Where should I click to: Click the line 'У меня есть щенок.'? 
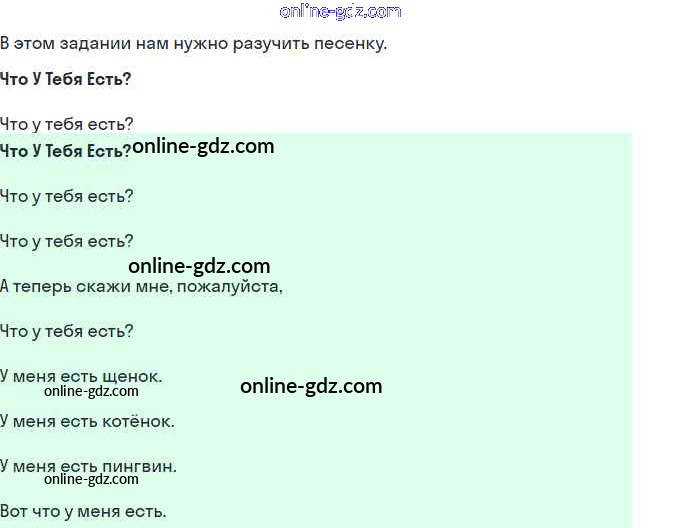81,376
